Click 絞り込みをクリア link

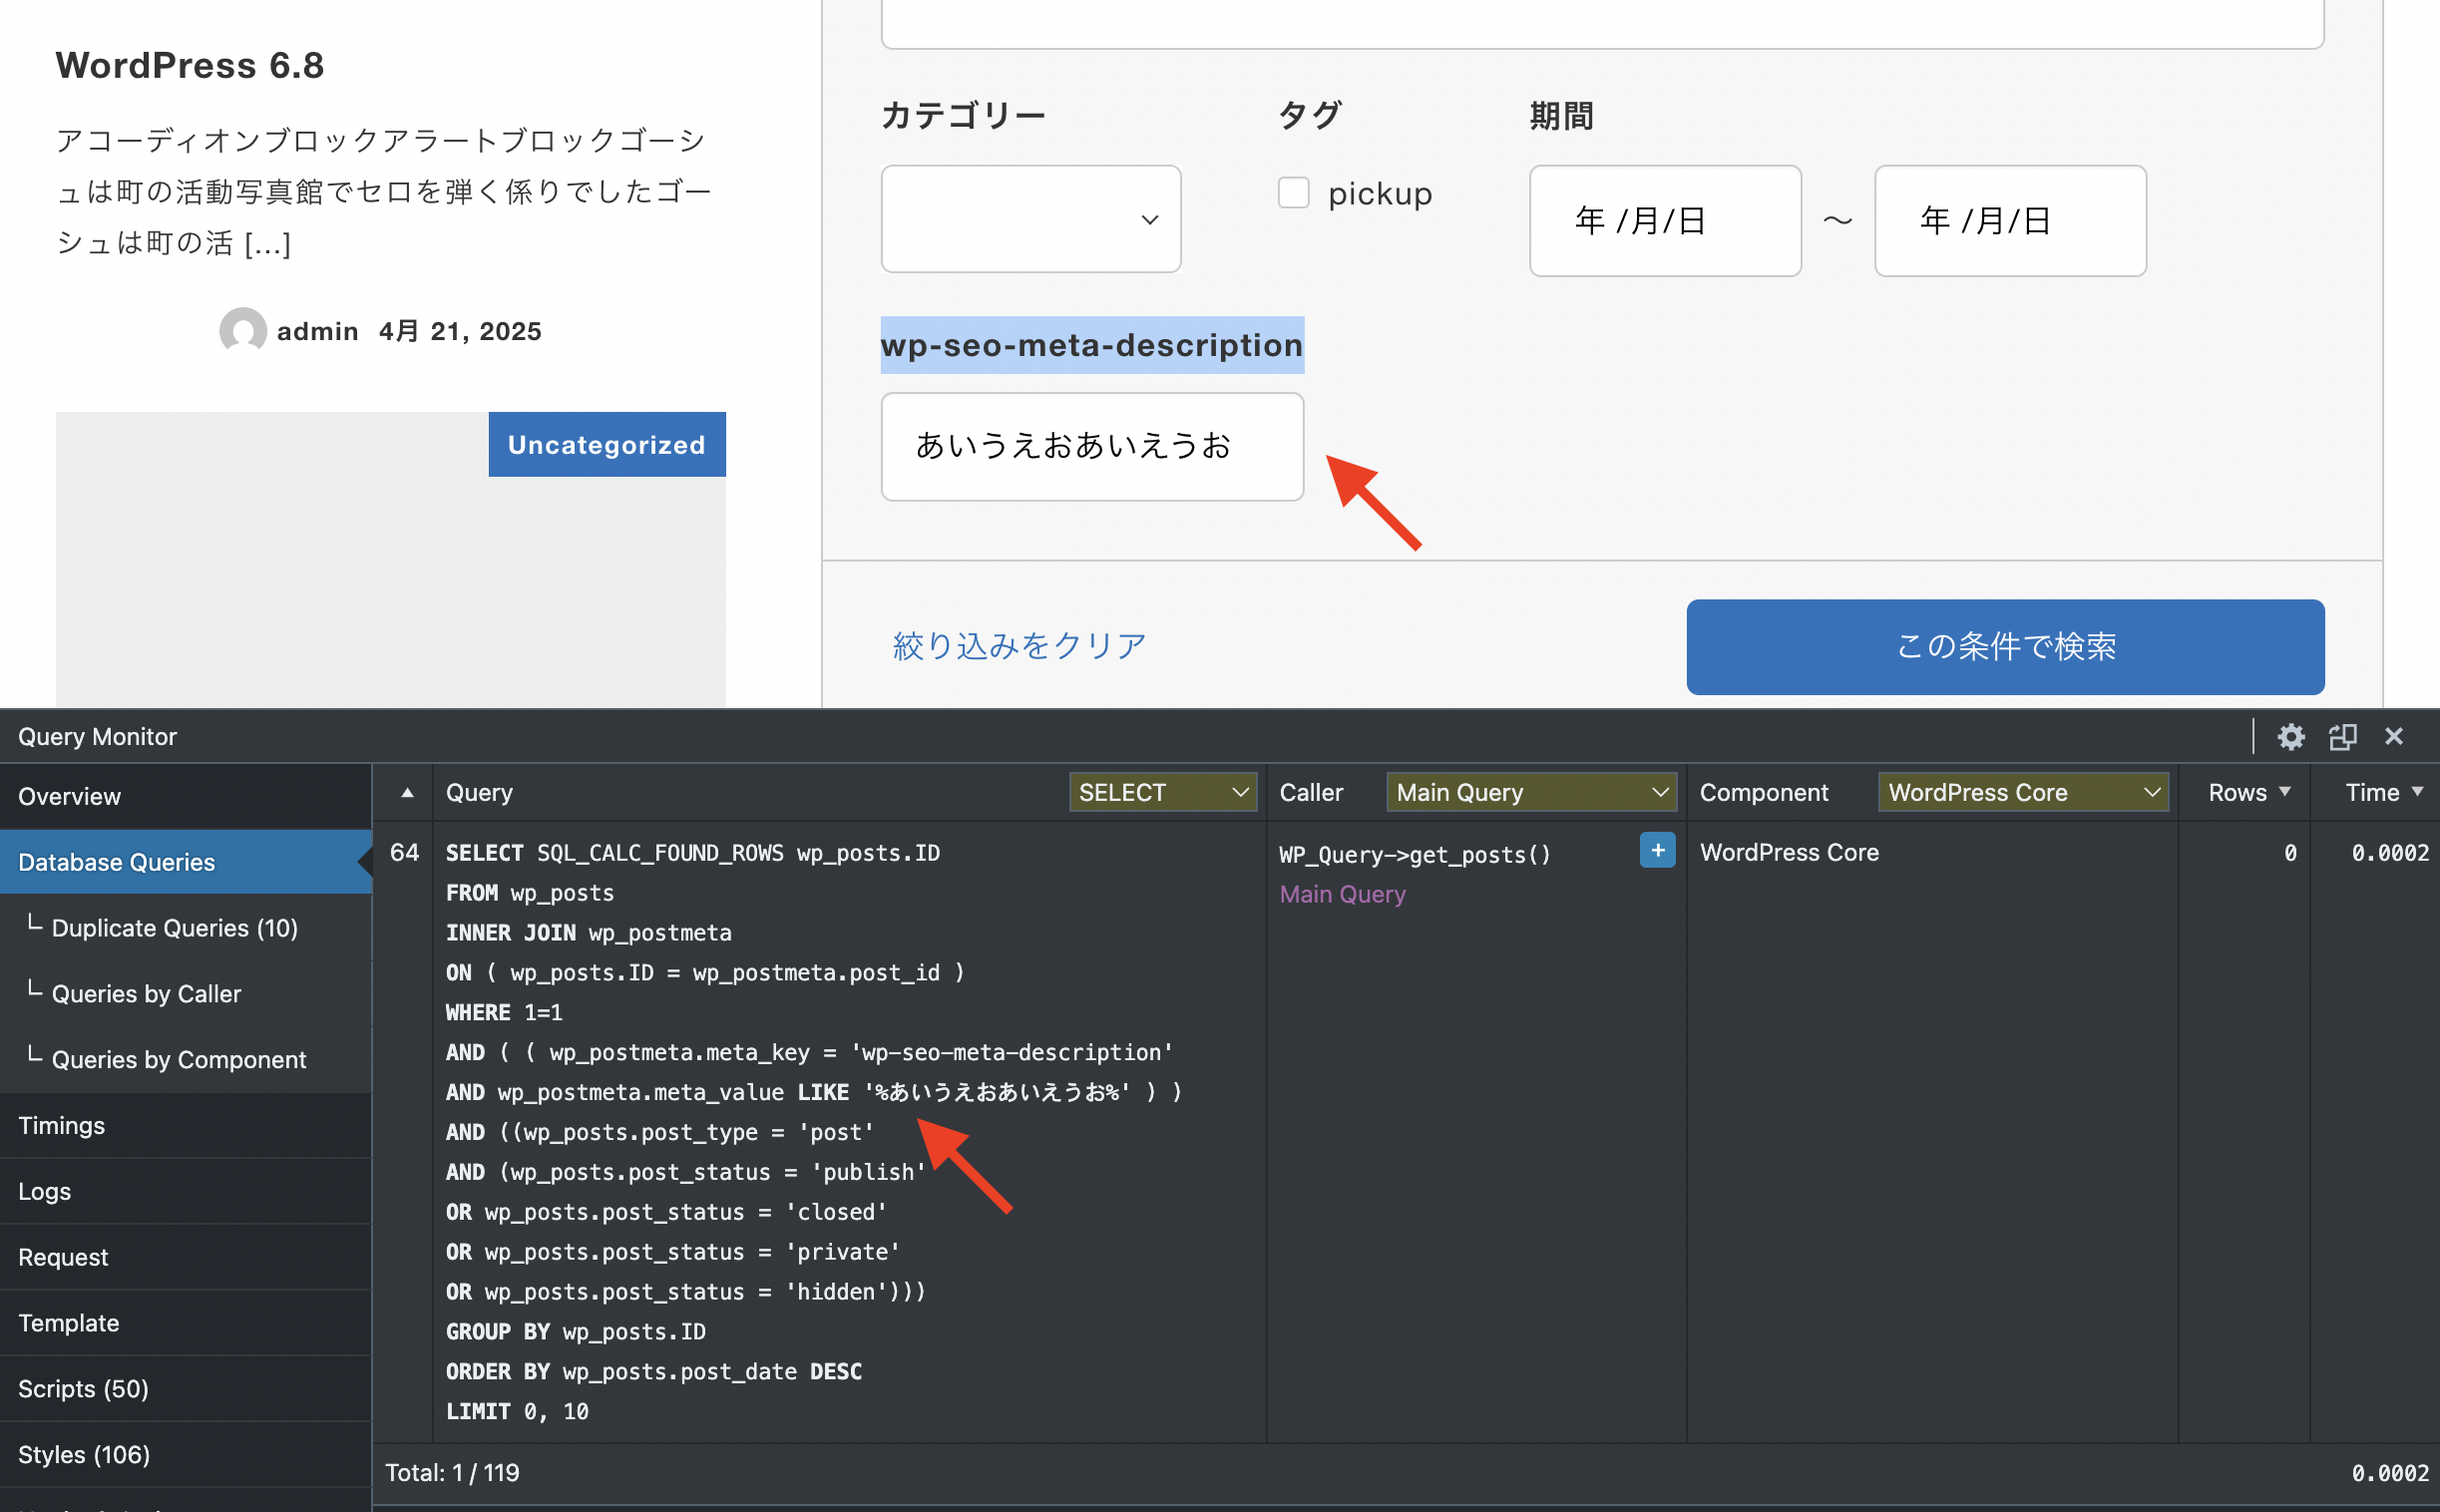(1019, 646)
